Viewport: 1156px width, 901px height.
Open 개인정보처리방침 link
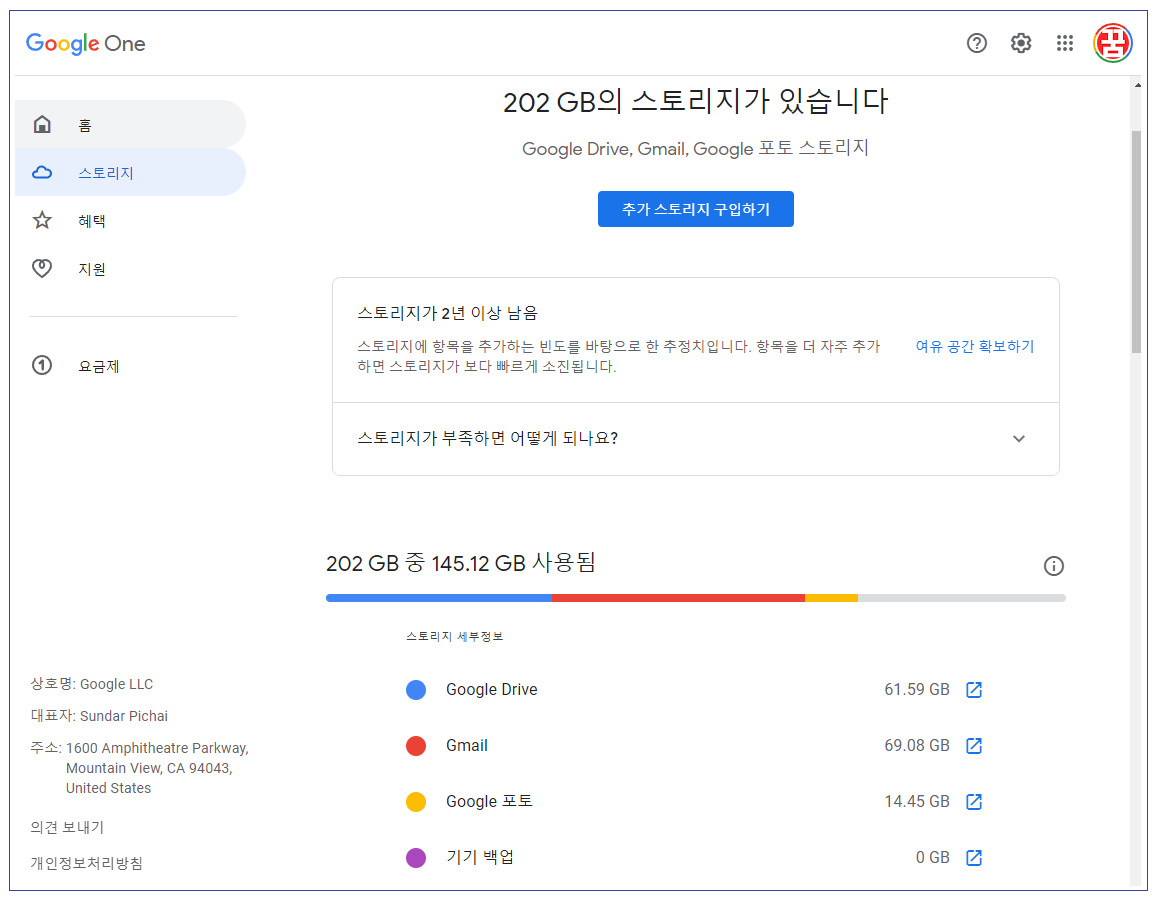tap(86, 863)
